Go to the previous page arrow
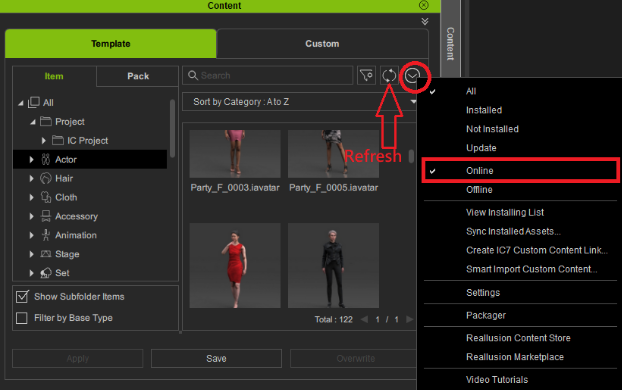The width and height of the screenshot is (622, 390). pos(364,319)
